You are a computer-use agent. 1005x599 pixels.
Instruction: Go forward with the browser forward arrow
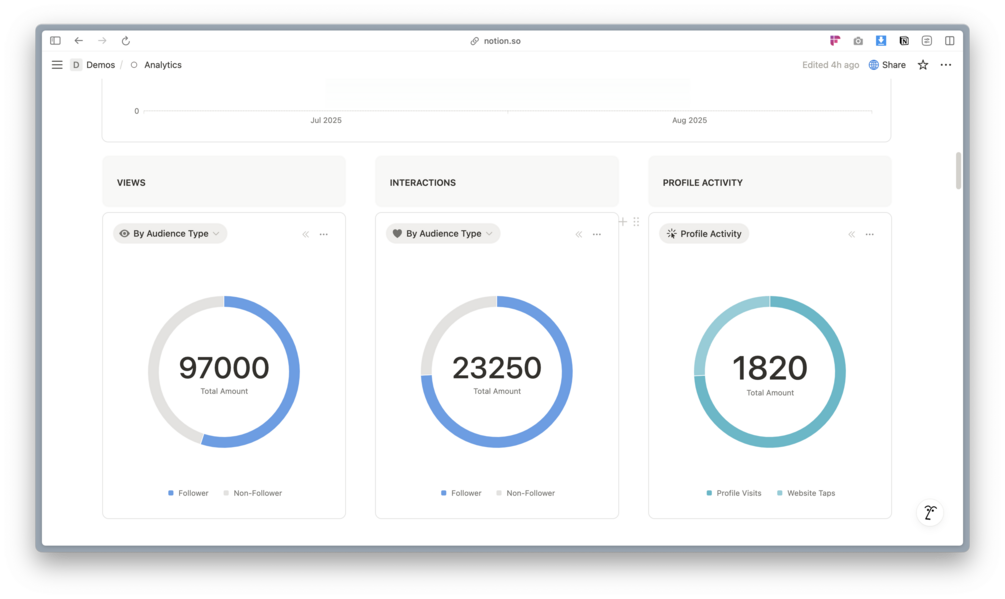[102, 40]
